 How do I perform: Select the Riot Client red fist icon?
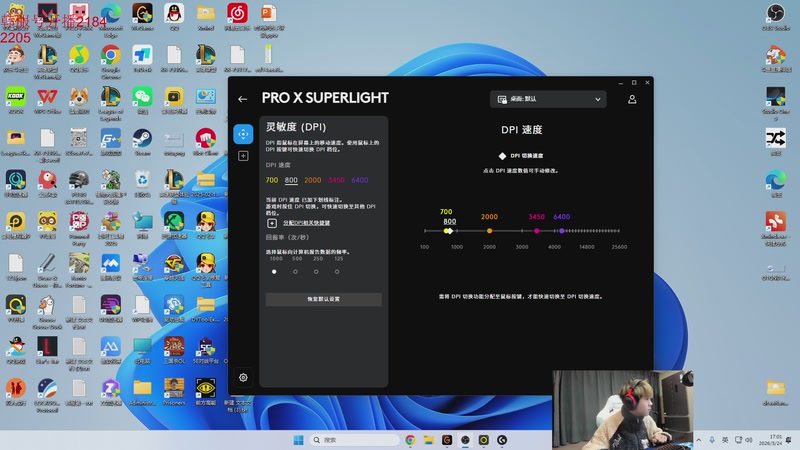point(206,142)
